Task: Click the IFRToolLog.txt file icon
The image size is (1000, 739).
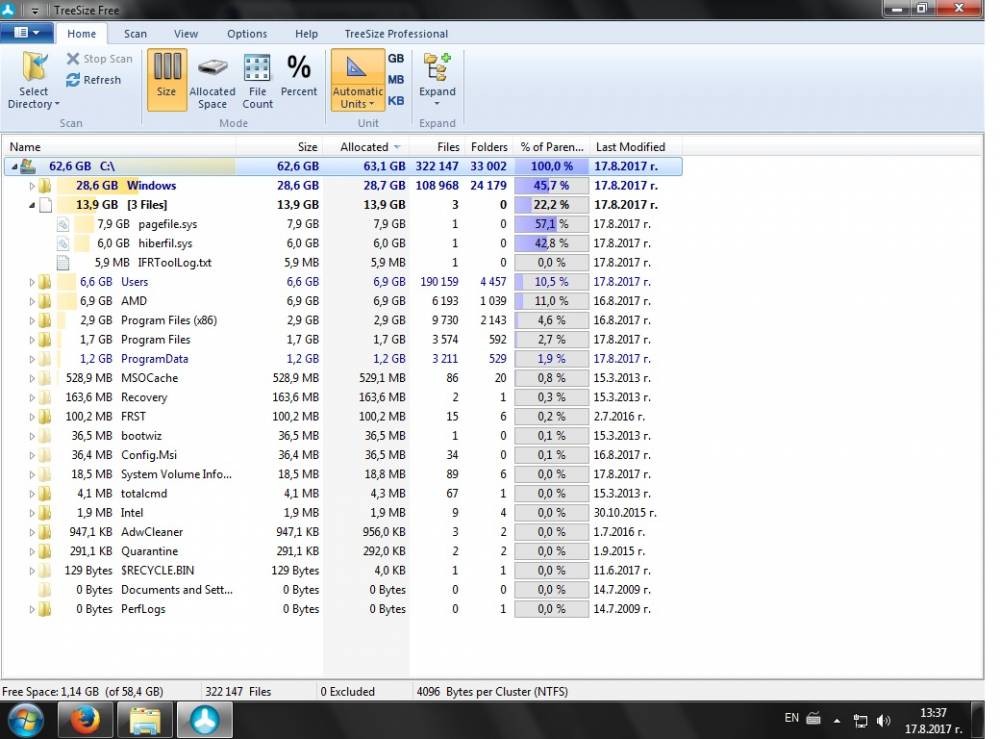Action: click(62, 263)
